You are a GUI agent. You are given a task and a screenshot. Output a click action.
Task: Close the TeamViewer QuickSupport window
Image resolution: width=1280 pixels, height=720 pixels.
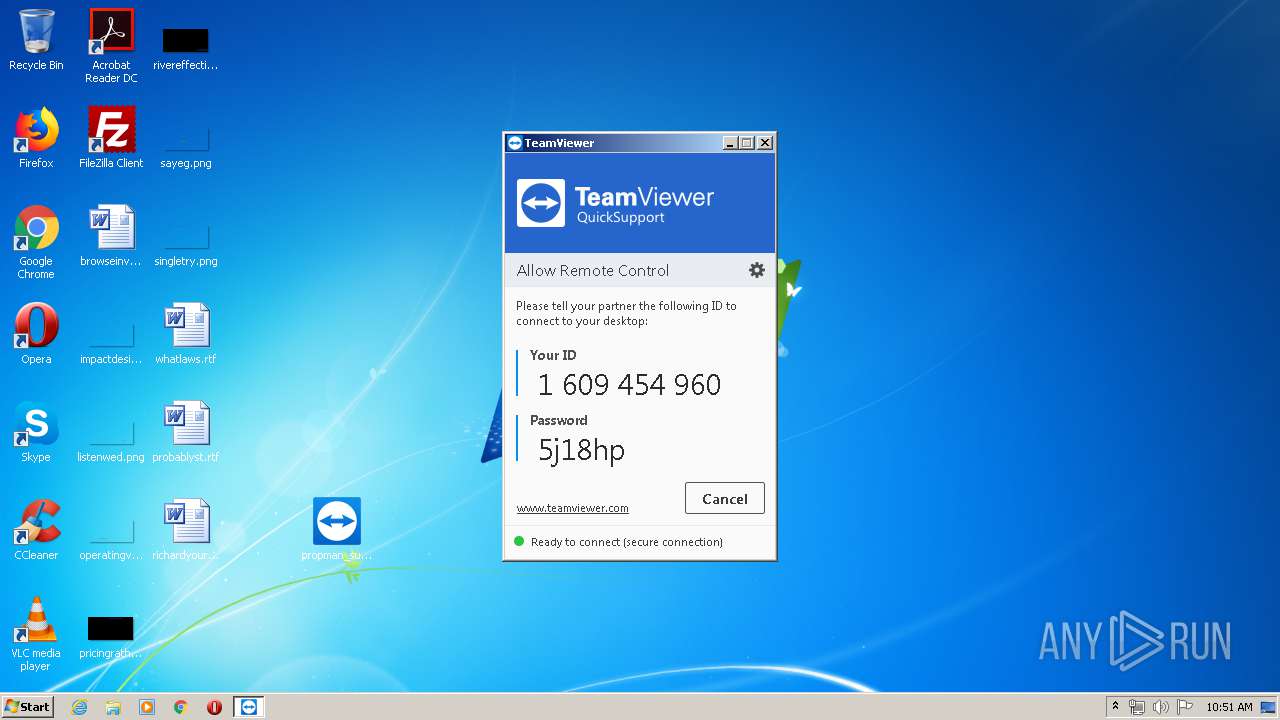765,143
